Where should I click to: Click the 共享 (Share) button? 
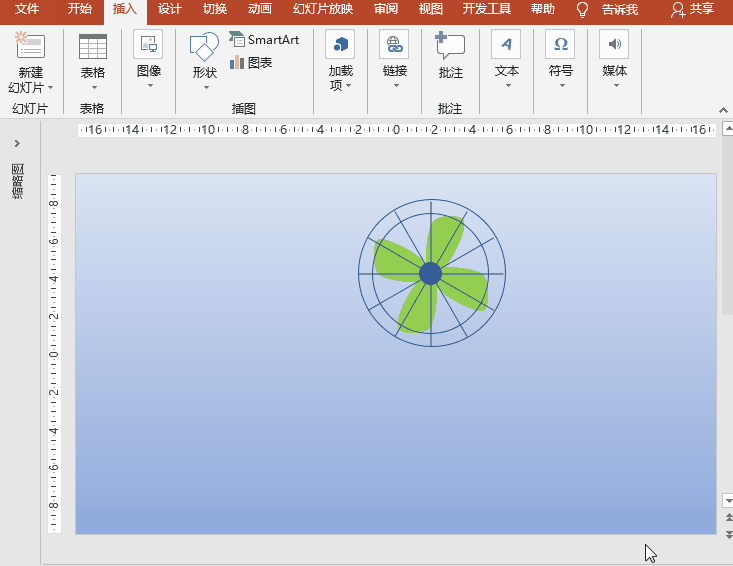point(693,9)
